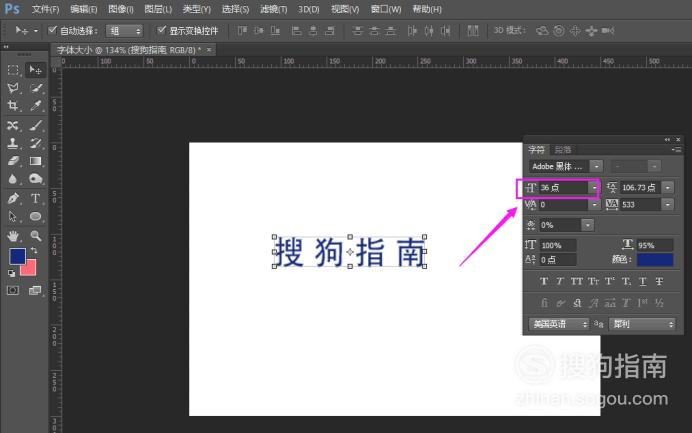
Task: Select the Quick Selection tool
Action: tap(35, 88)
